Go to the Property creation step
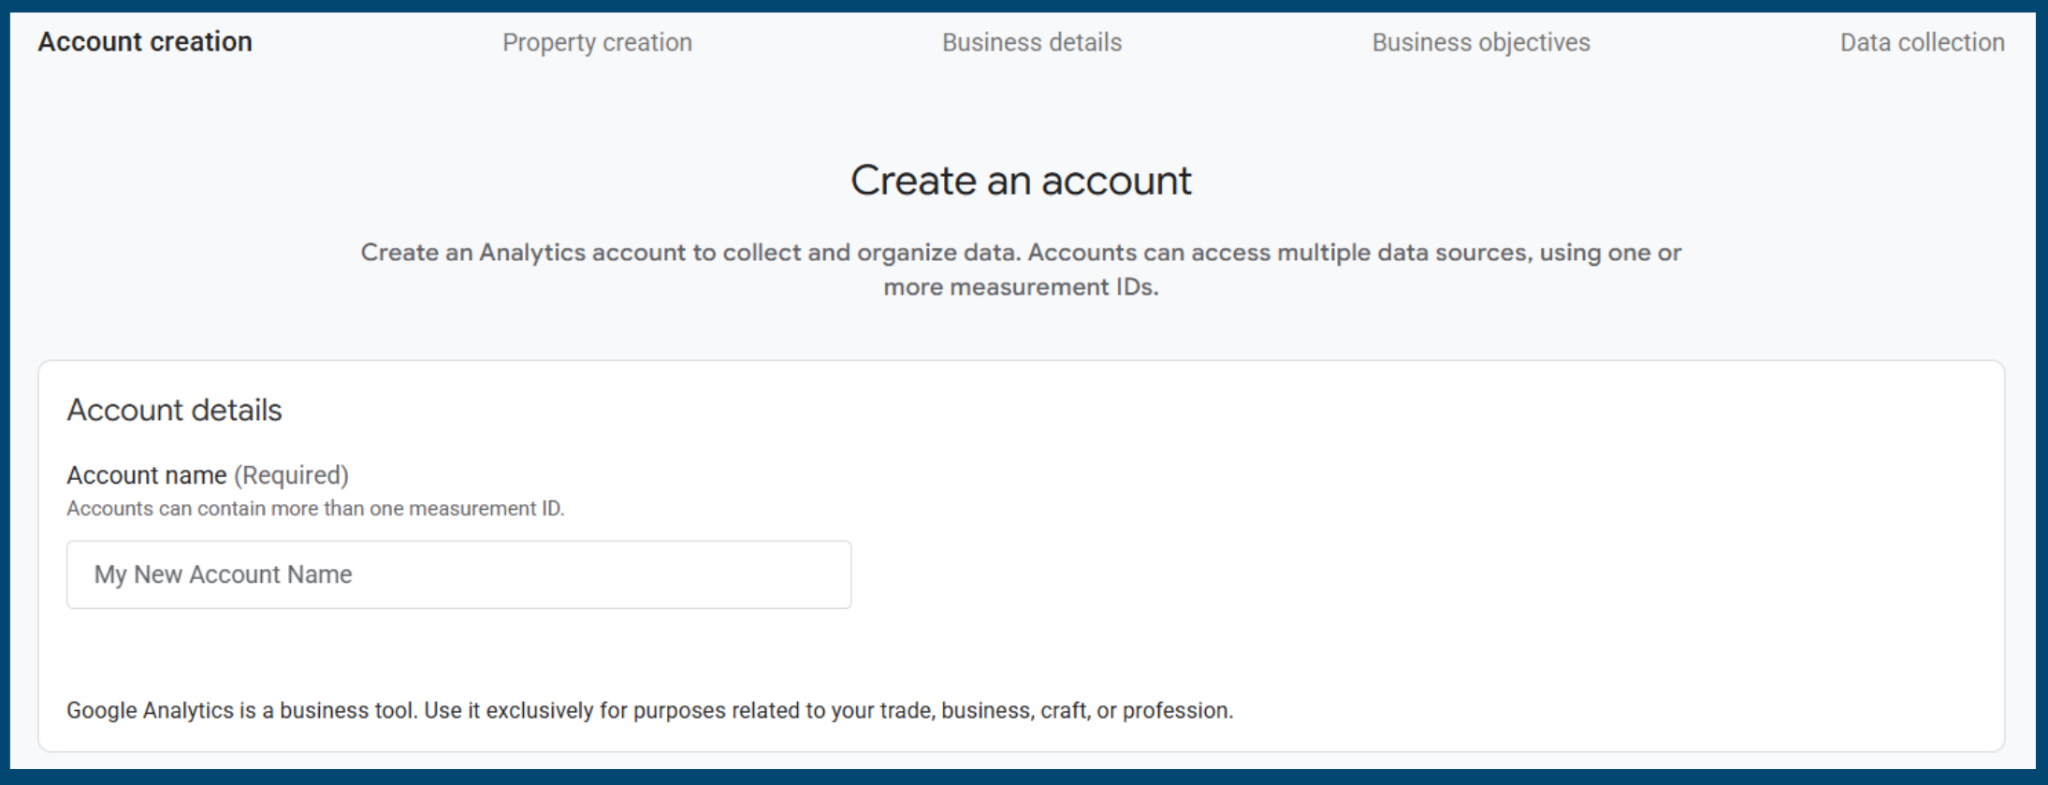Screen dimensions: 2048x785 point(597,43)
